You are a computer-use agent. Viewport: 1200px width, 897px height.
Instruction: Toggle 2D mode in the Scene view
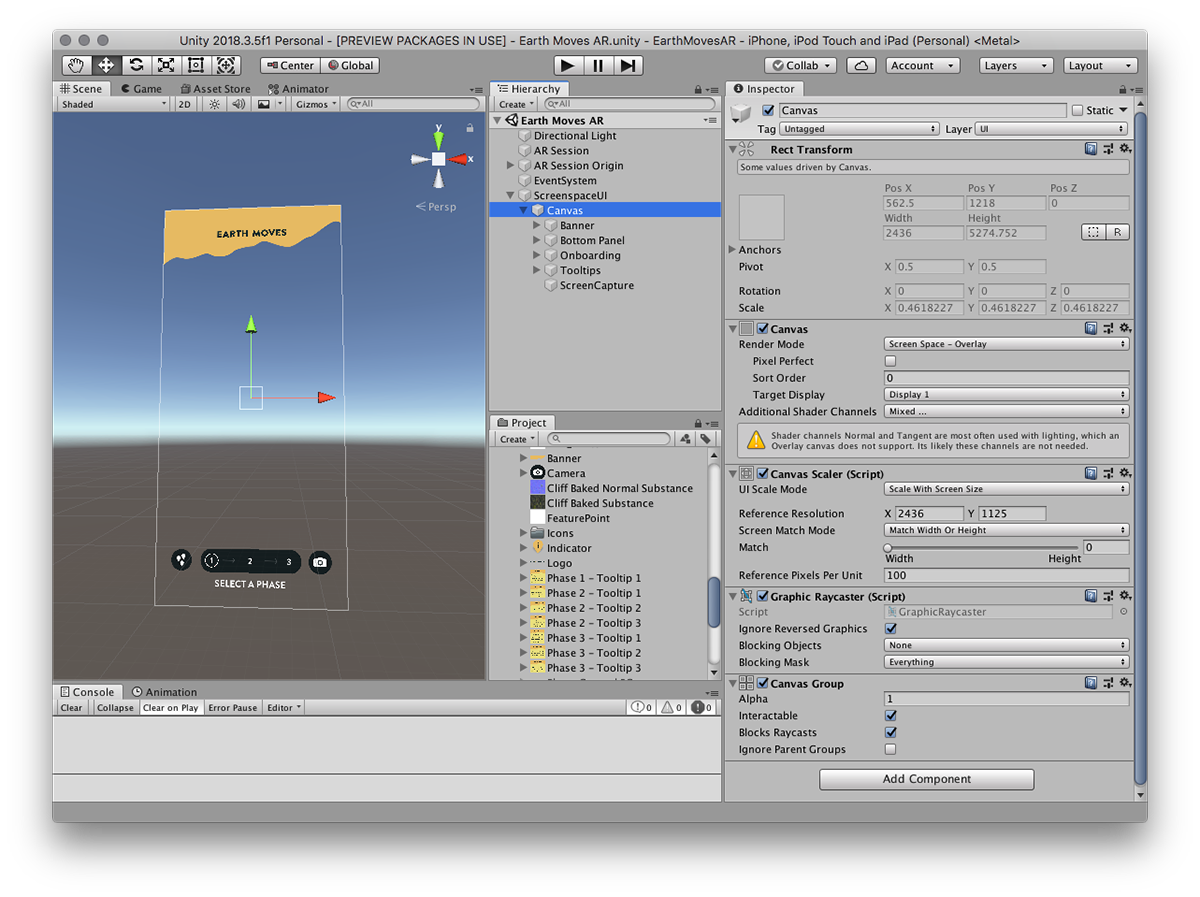184,103
